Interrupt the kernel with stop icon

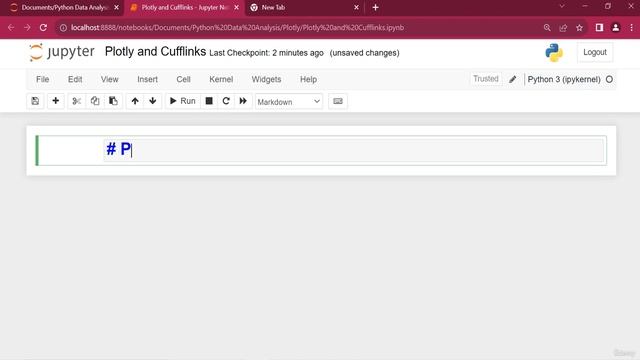point(209,101)
